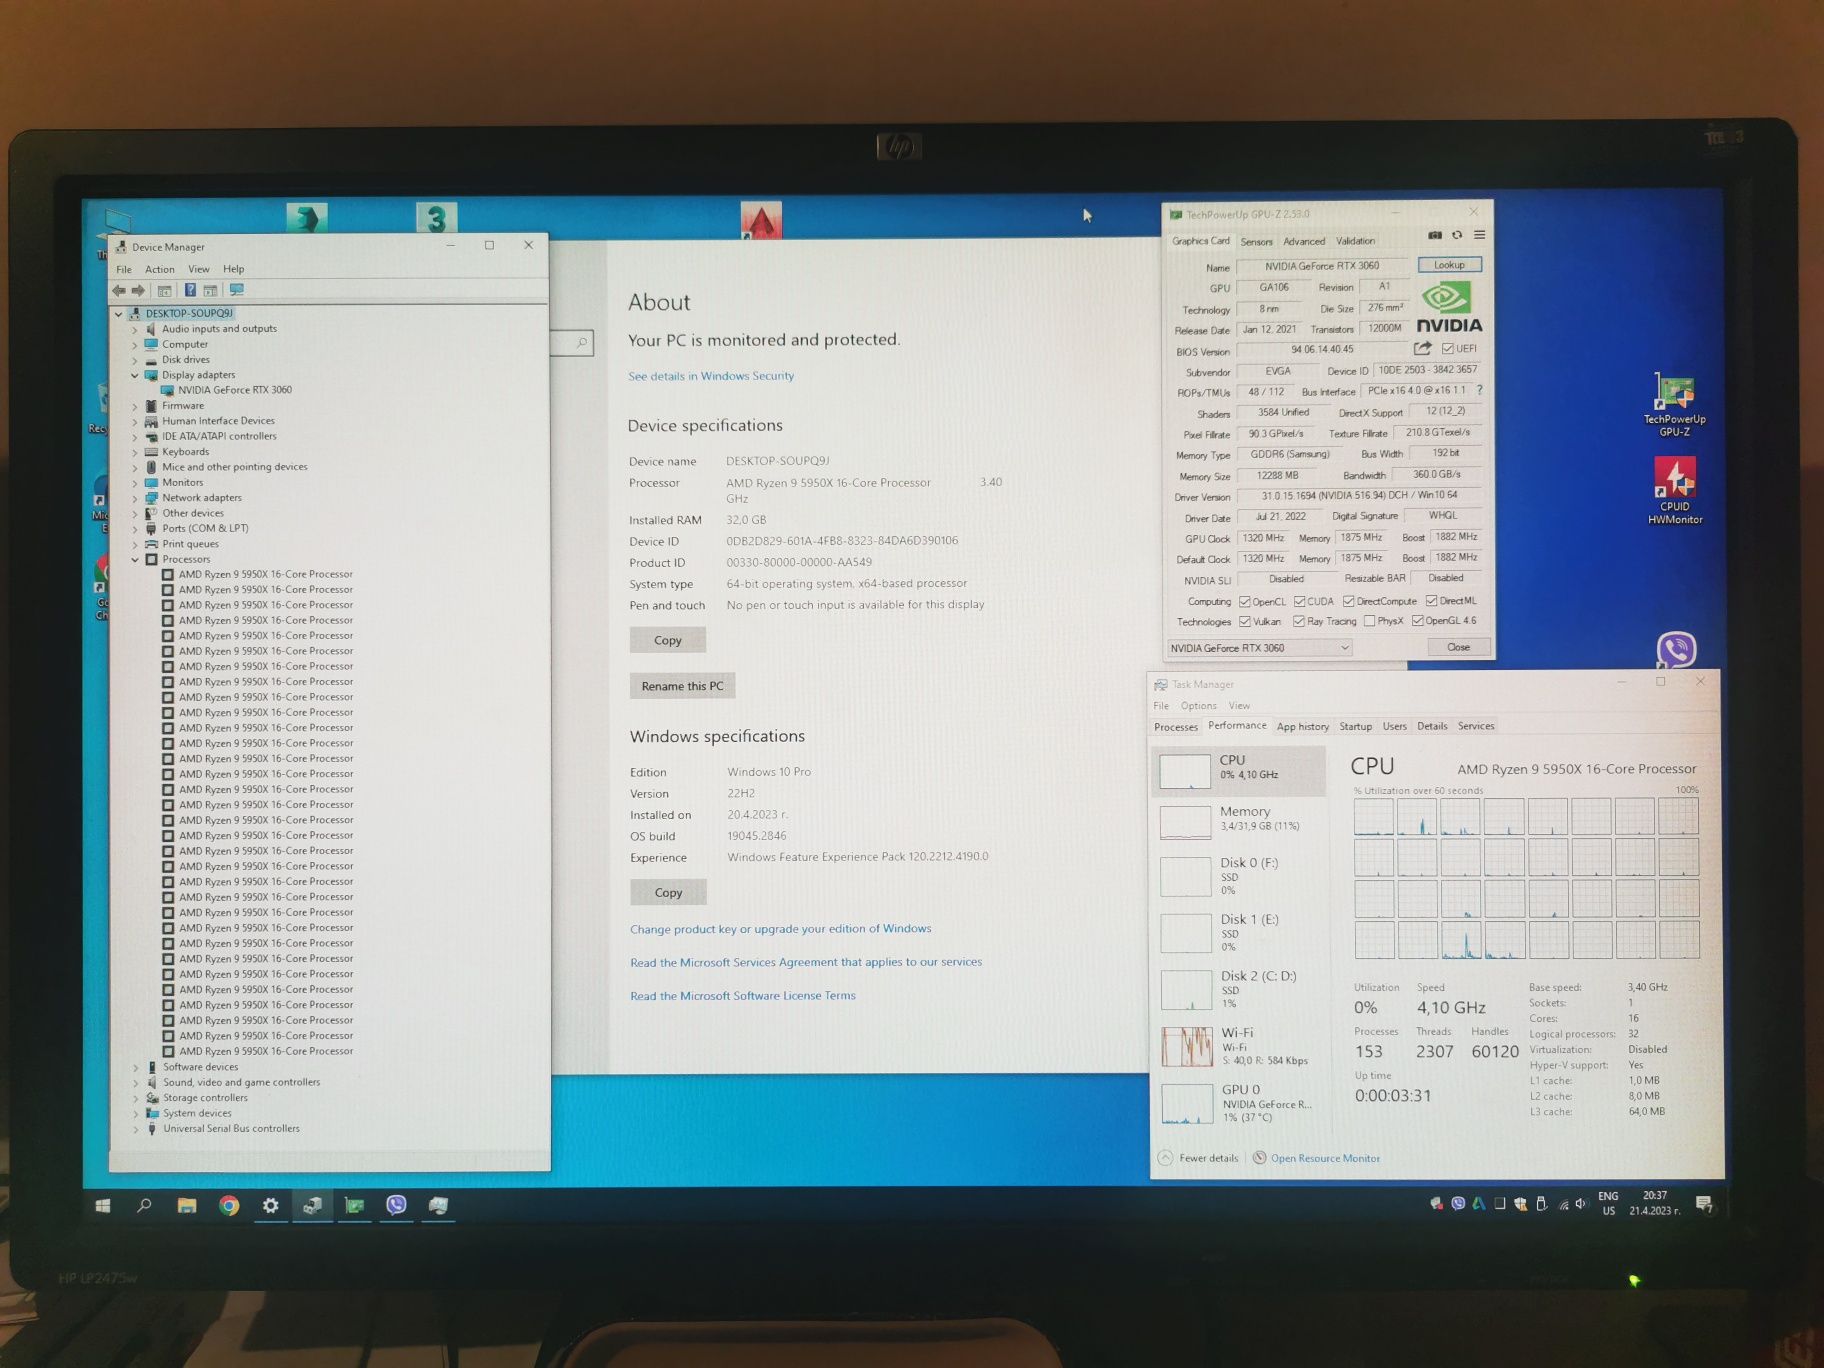Open the View menu in Device Manager

(199, 270)
